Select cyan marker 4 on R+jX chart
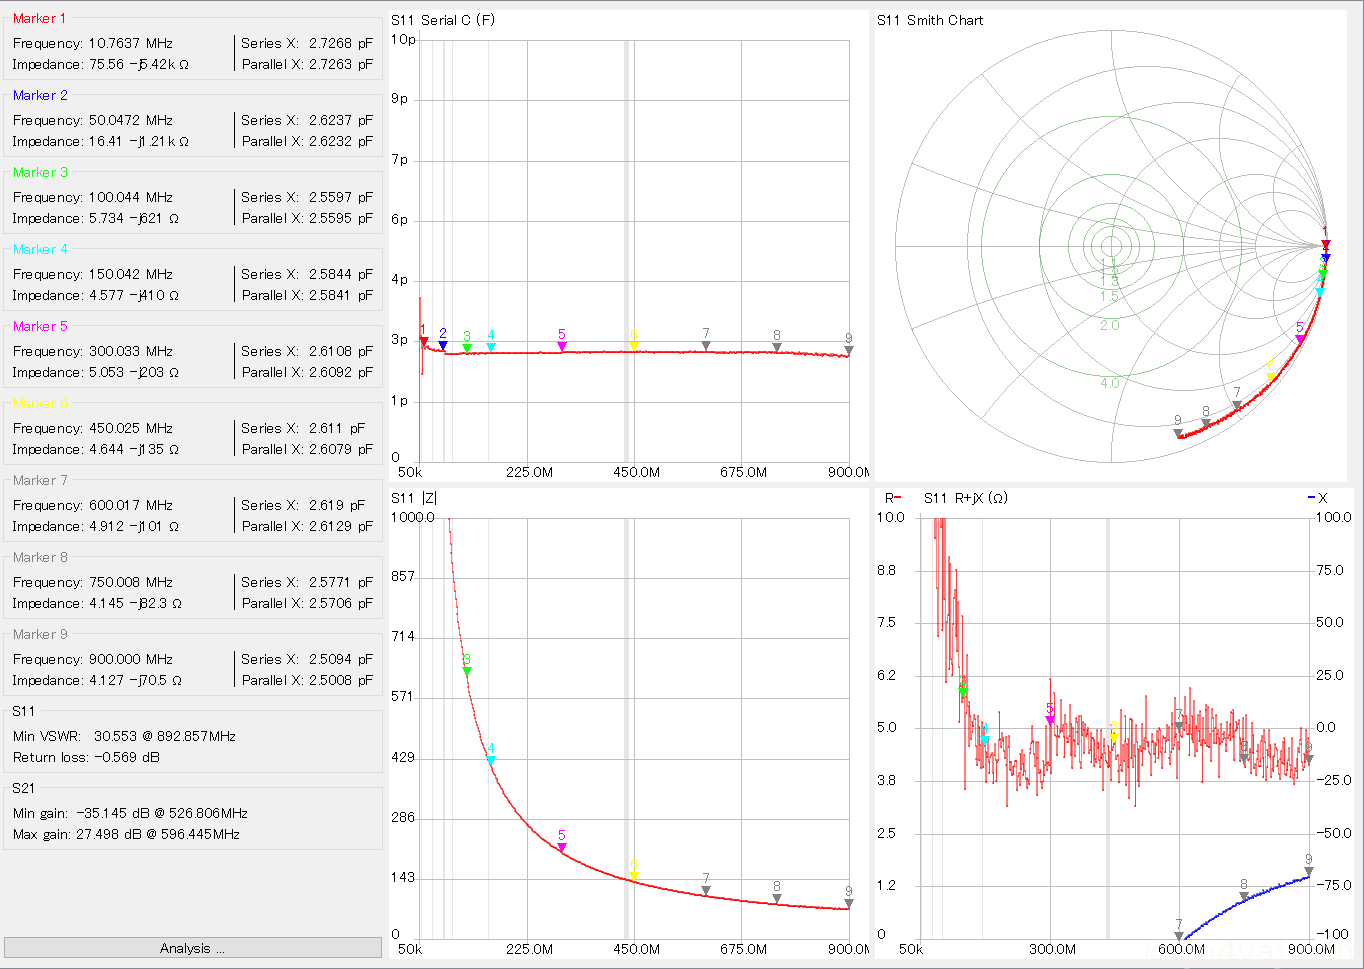 pyautogui.click(x=985, y=741)
